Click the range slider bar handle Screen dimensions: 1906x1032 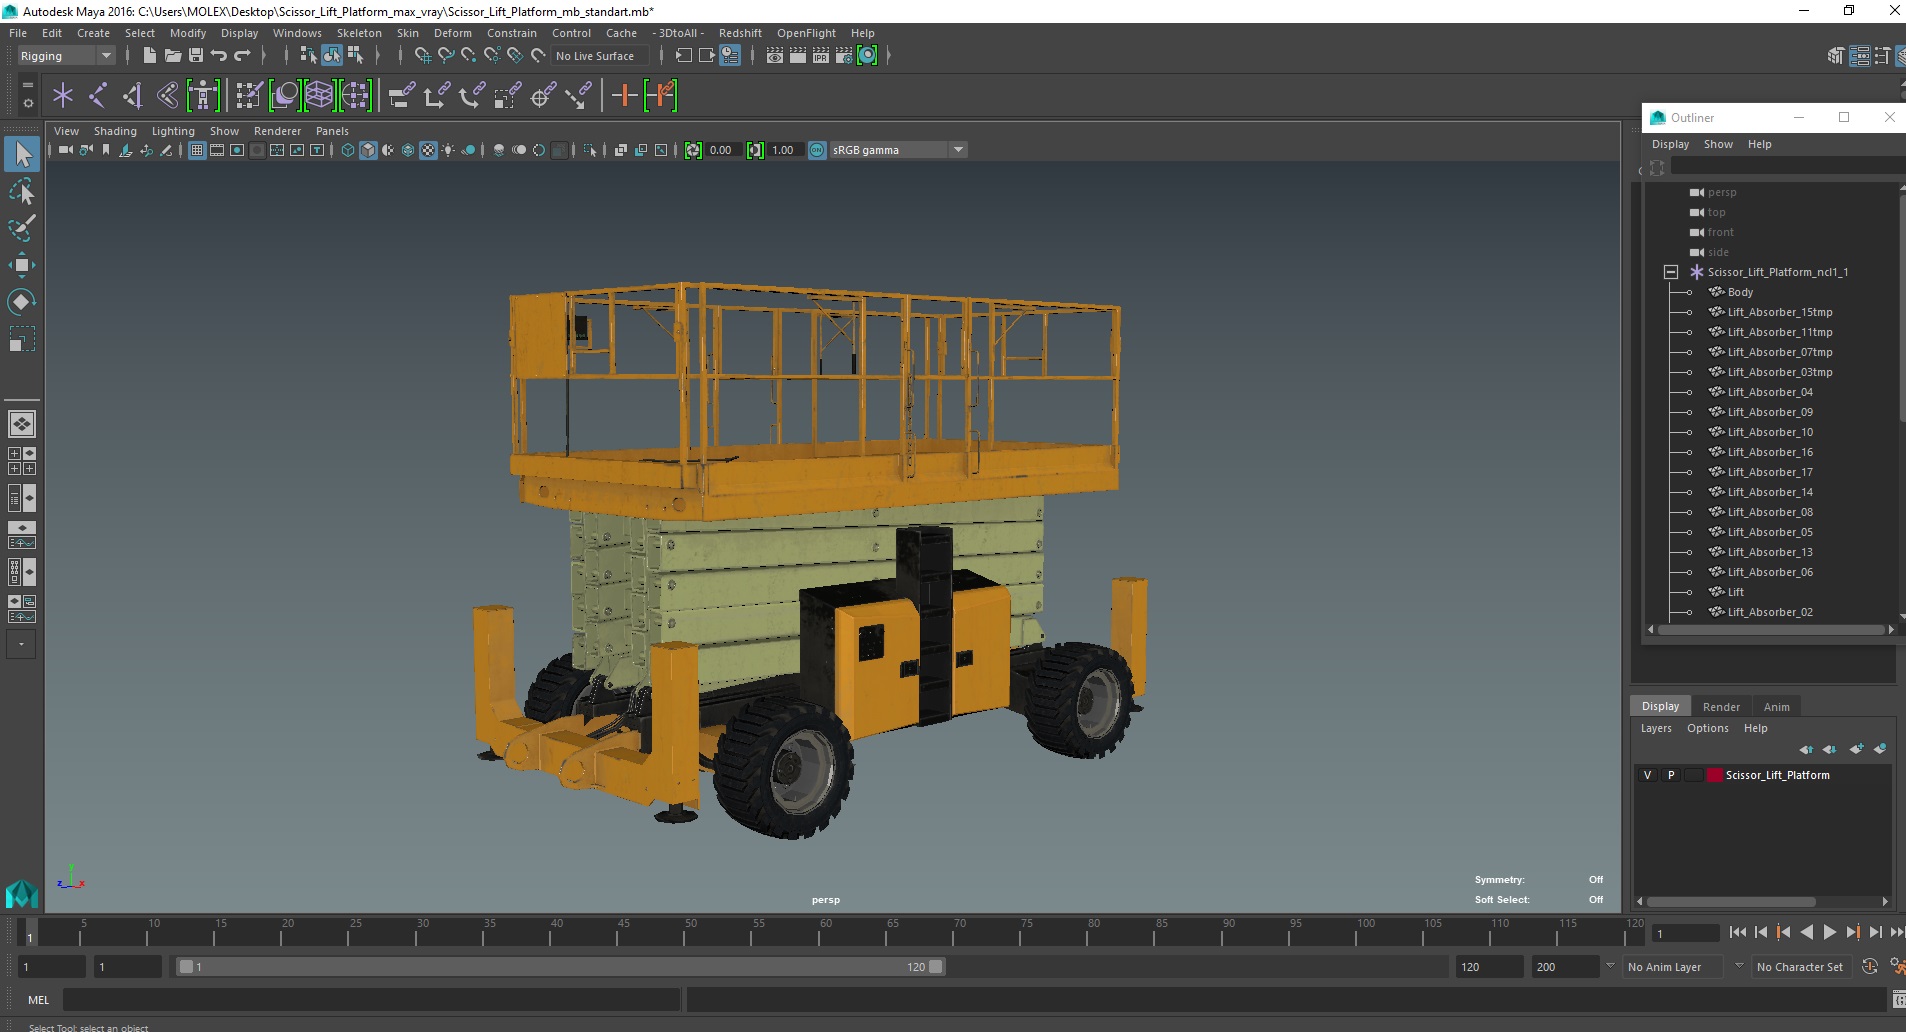click(x=559, y=967)
